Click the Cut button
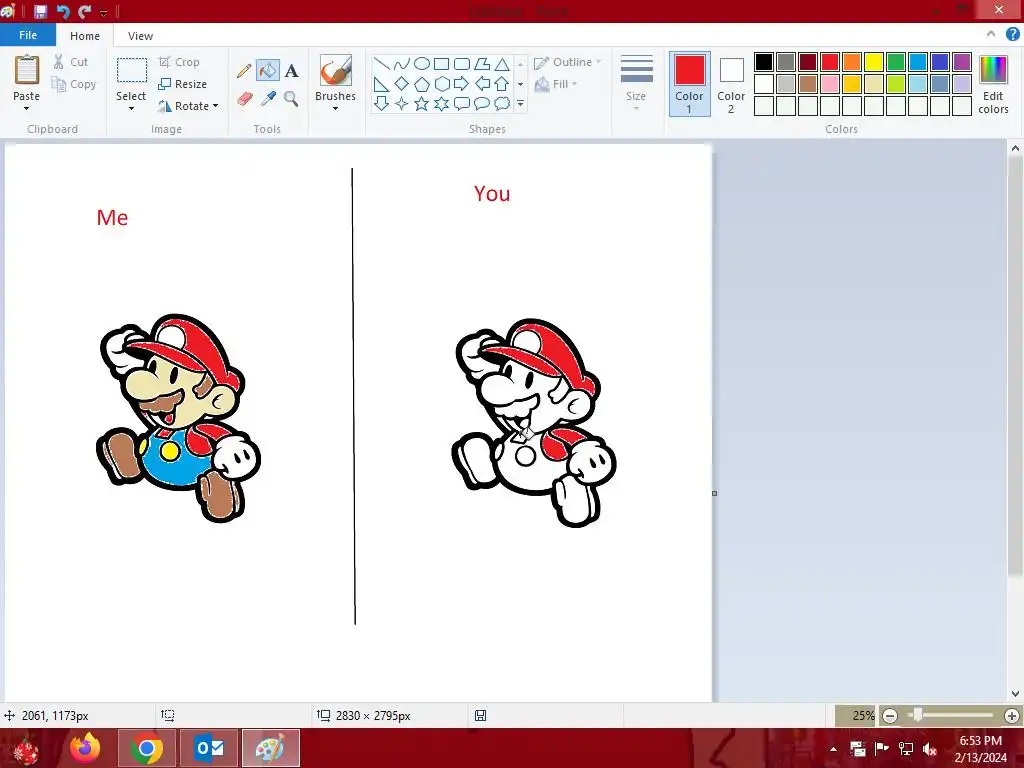Viewport: 1024px width, 768px height. point(71,62)
